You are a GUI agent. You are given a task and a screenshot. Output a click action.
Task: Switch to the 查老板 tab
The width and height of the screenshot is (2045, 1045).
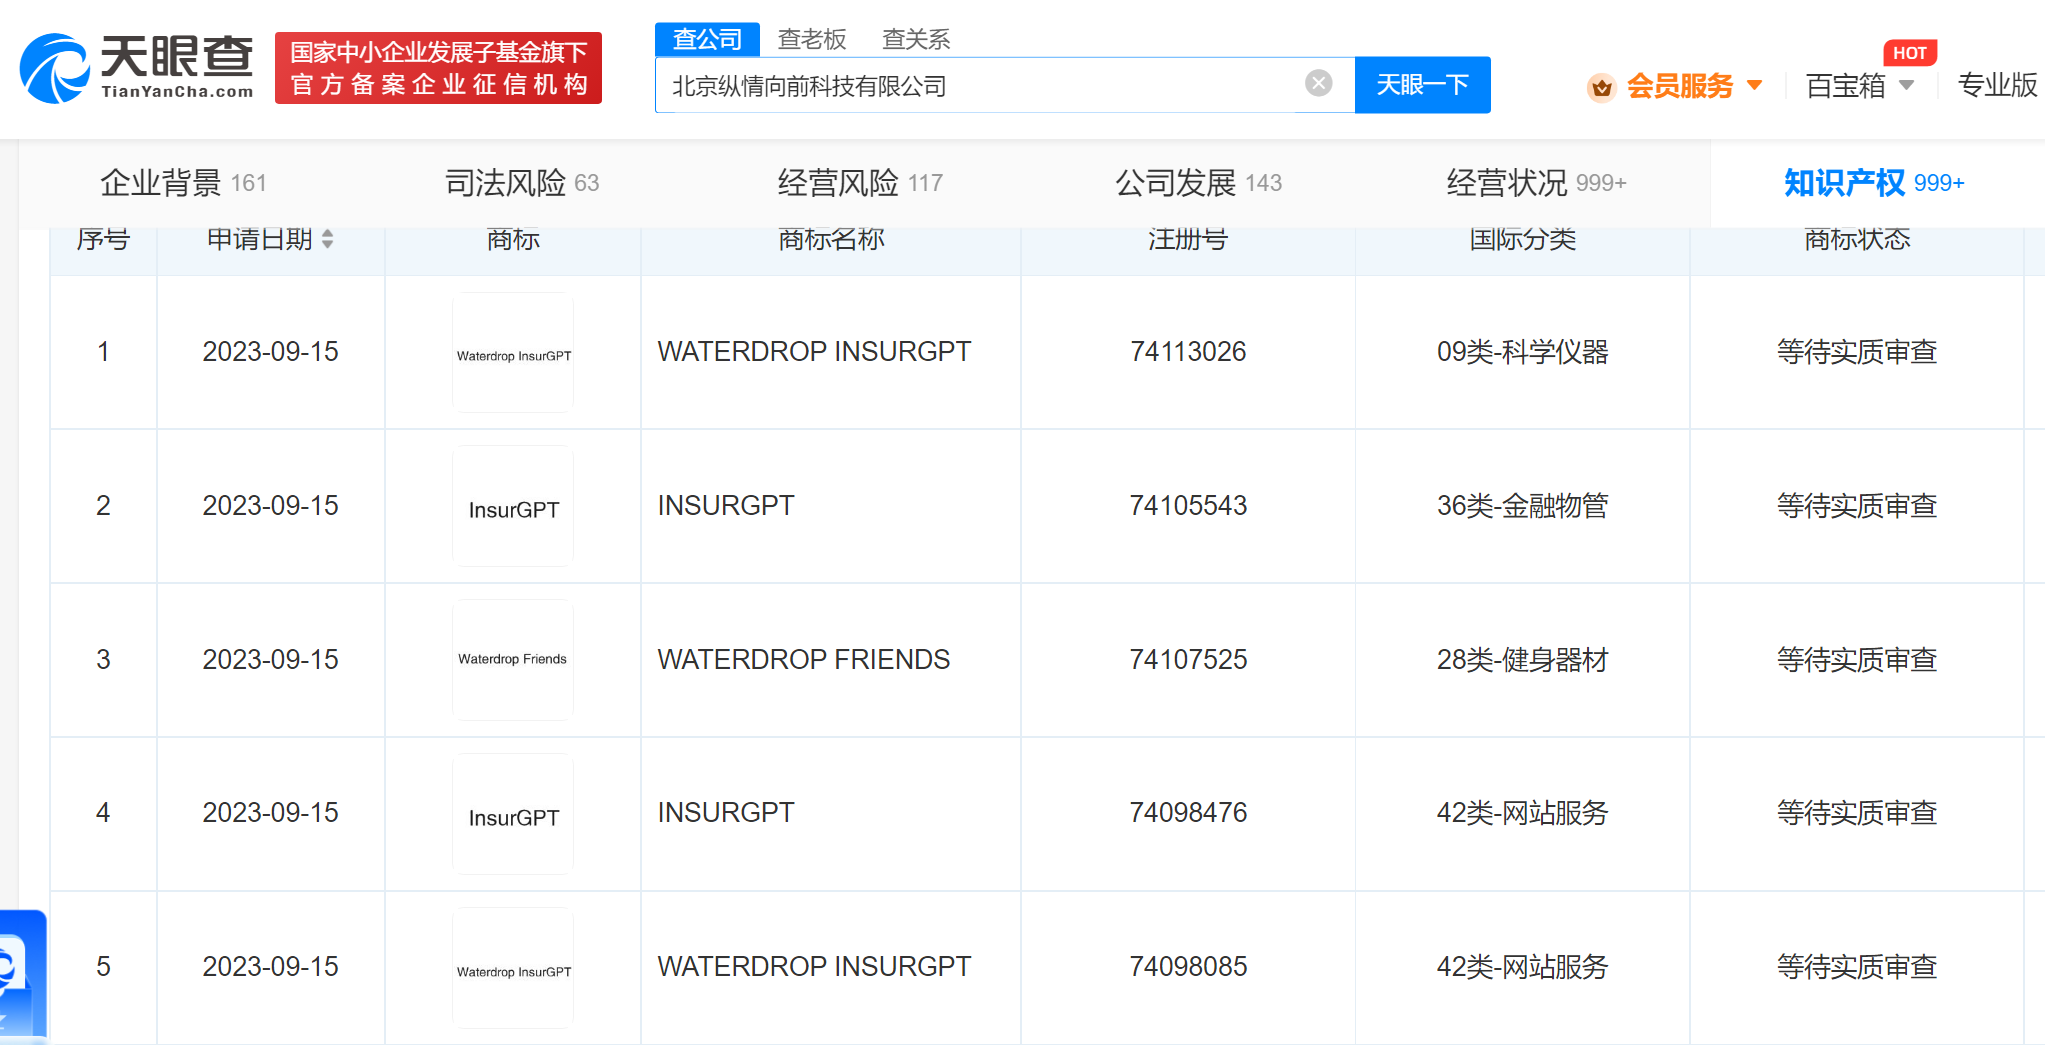[x=812, y=39]
